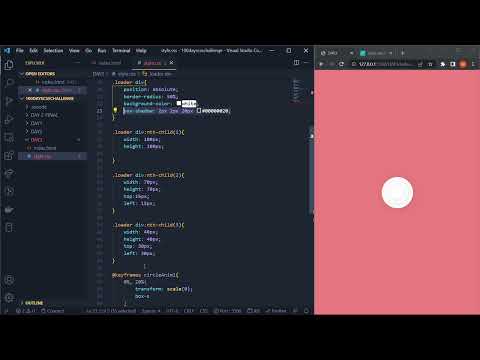
Task: Click the .loader div breadcrumb segment
Action: pyautogui.click(x=157, y=74)
